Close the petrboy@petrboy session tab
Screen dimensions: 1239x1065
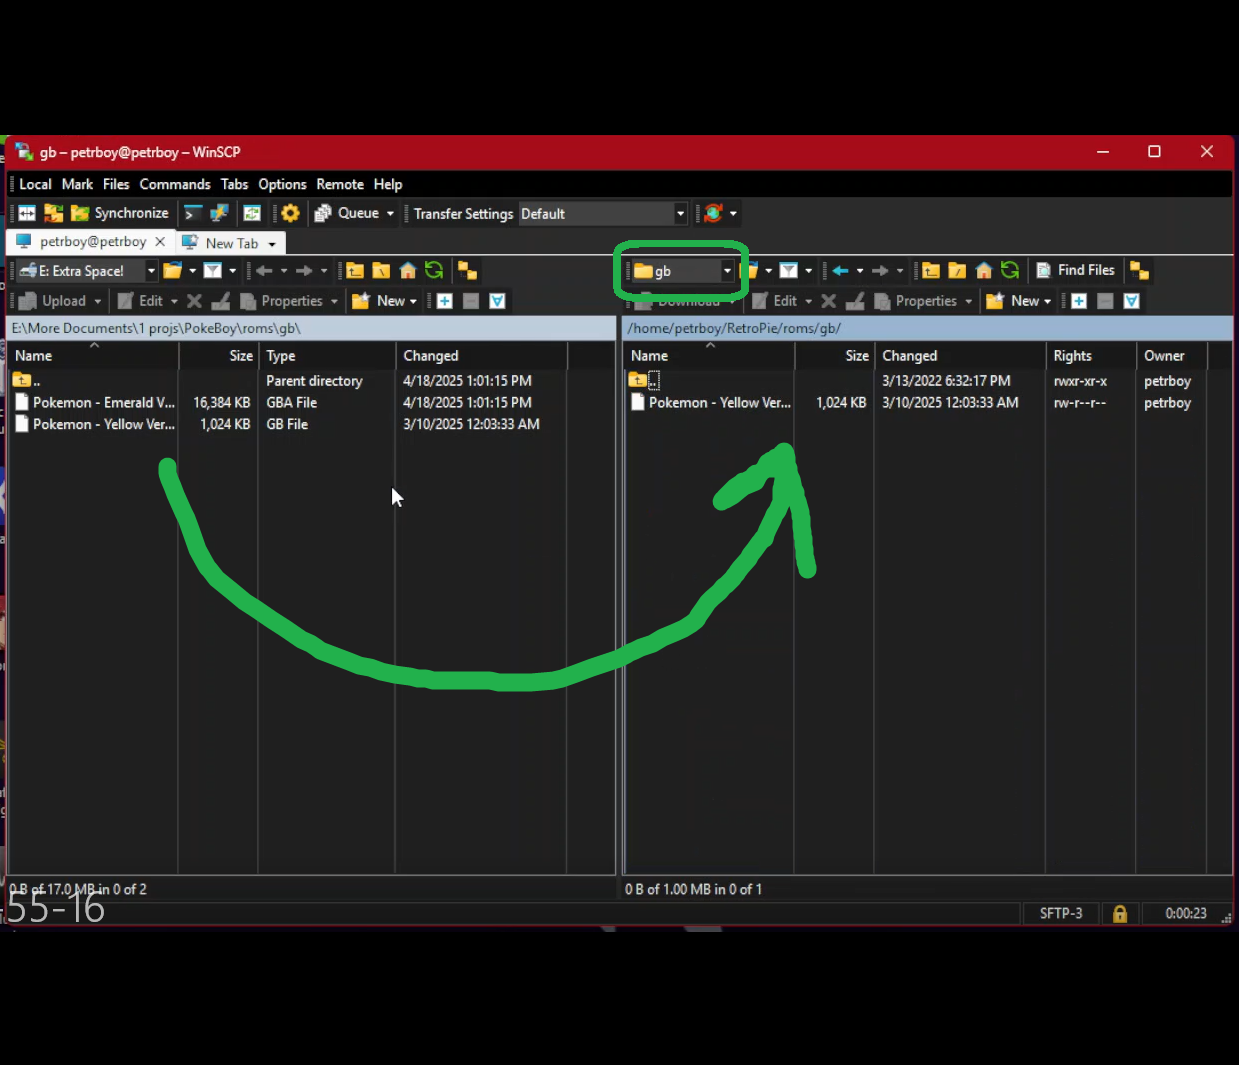tap(160, 242)
